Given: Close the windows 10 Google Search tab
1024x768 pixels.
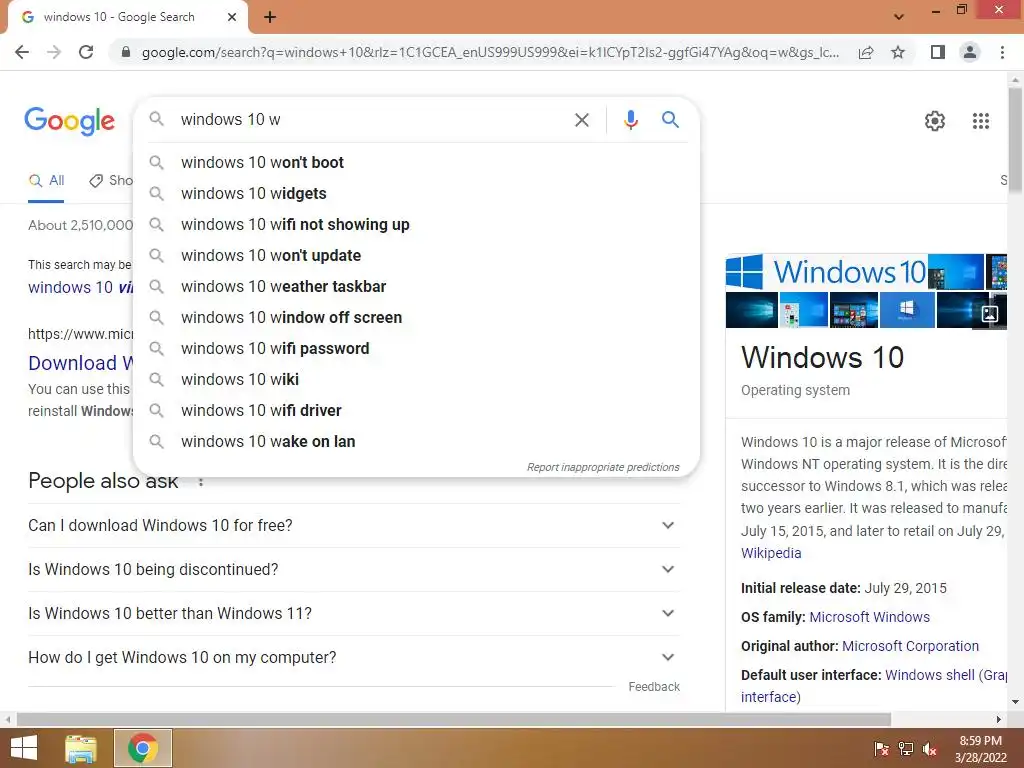Looking at the screenshot, I should point(232,18).
